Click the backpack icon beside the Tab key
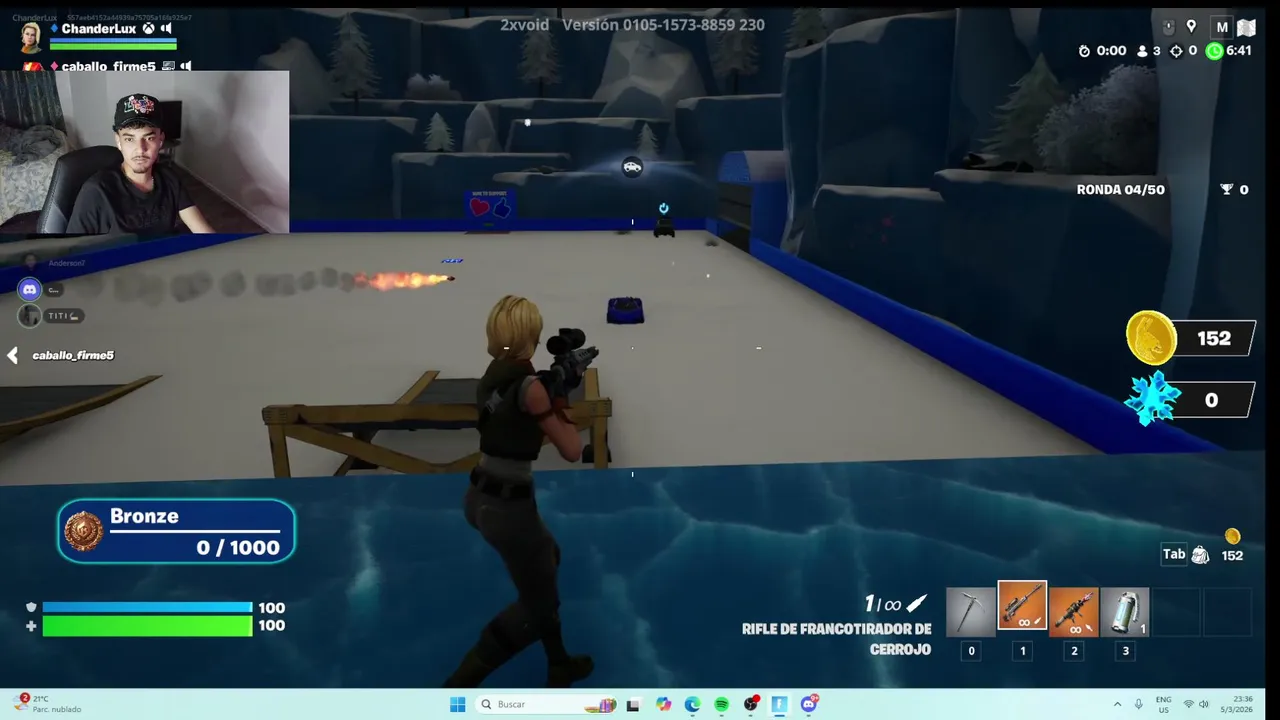 coord(1200,555)
